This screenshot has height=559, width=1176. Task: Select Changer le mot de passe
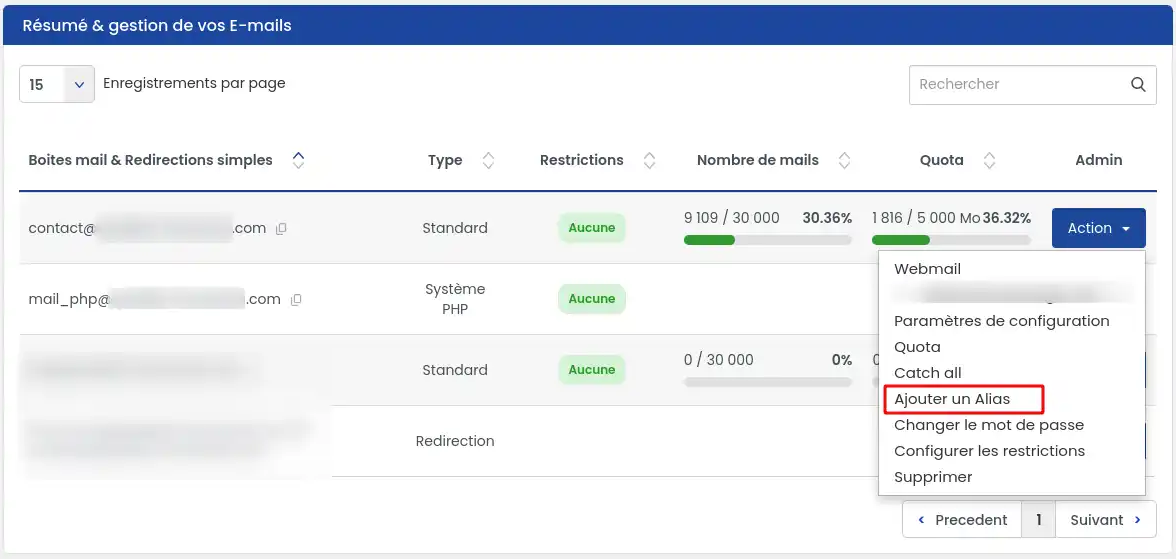(988, 425)
